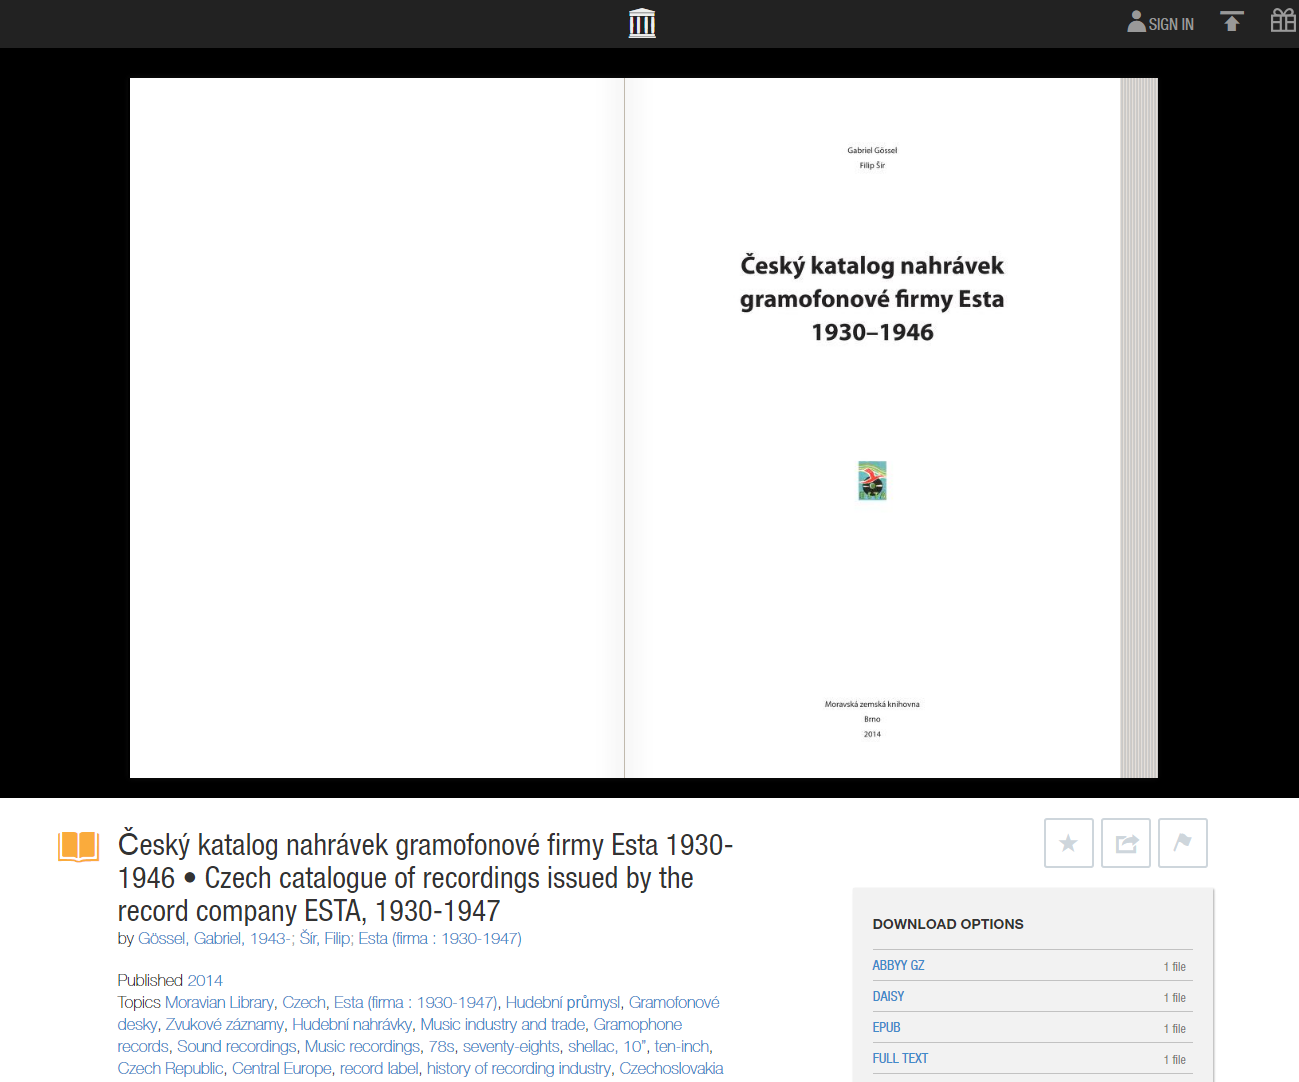Screen dimensions: 1299x1082
Task: Click the small cover image on the title page
Action: pos(872,481)
